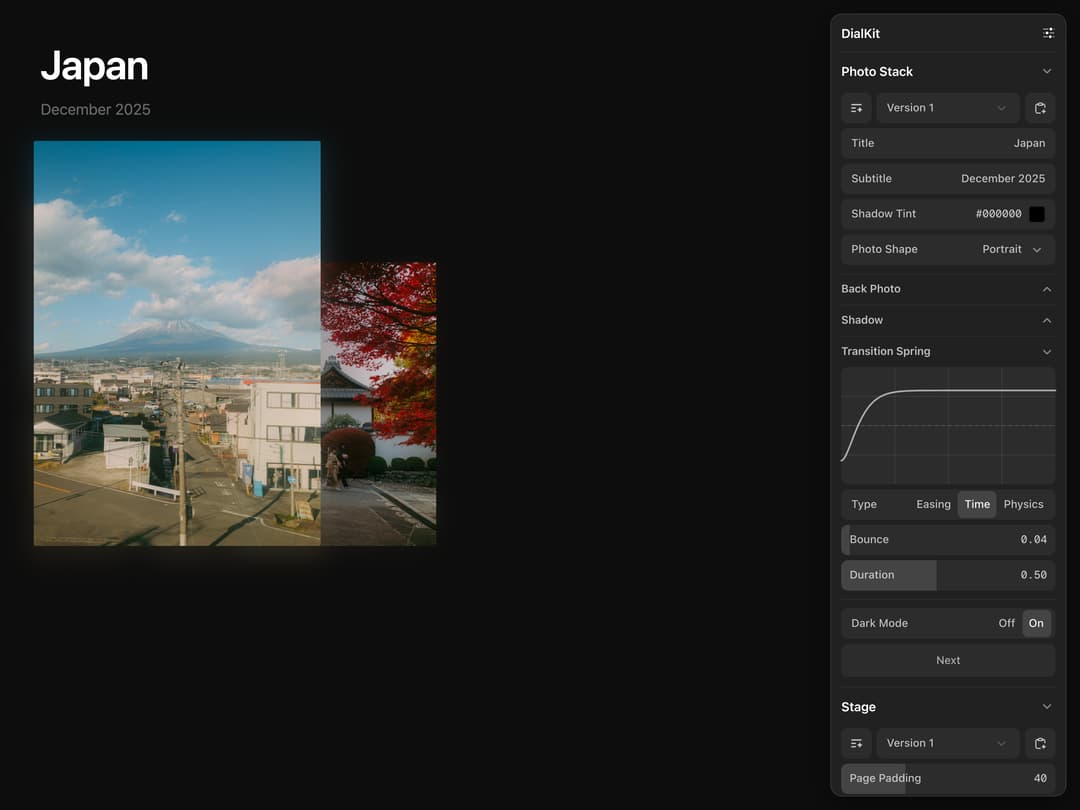The image size is (1080, 810).
Task: Select the Time spring type
Action: point(977,504)
